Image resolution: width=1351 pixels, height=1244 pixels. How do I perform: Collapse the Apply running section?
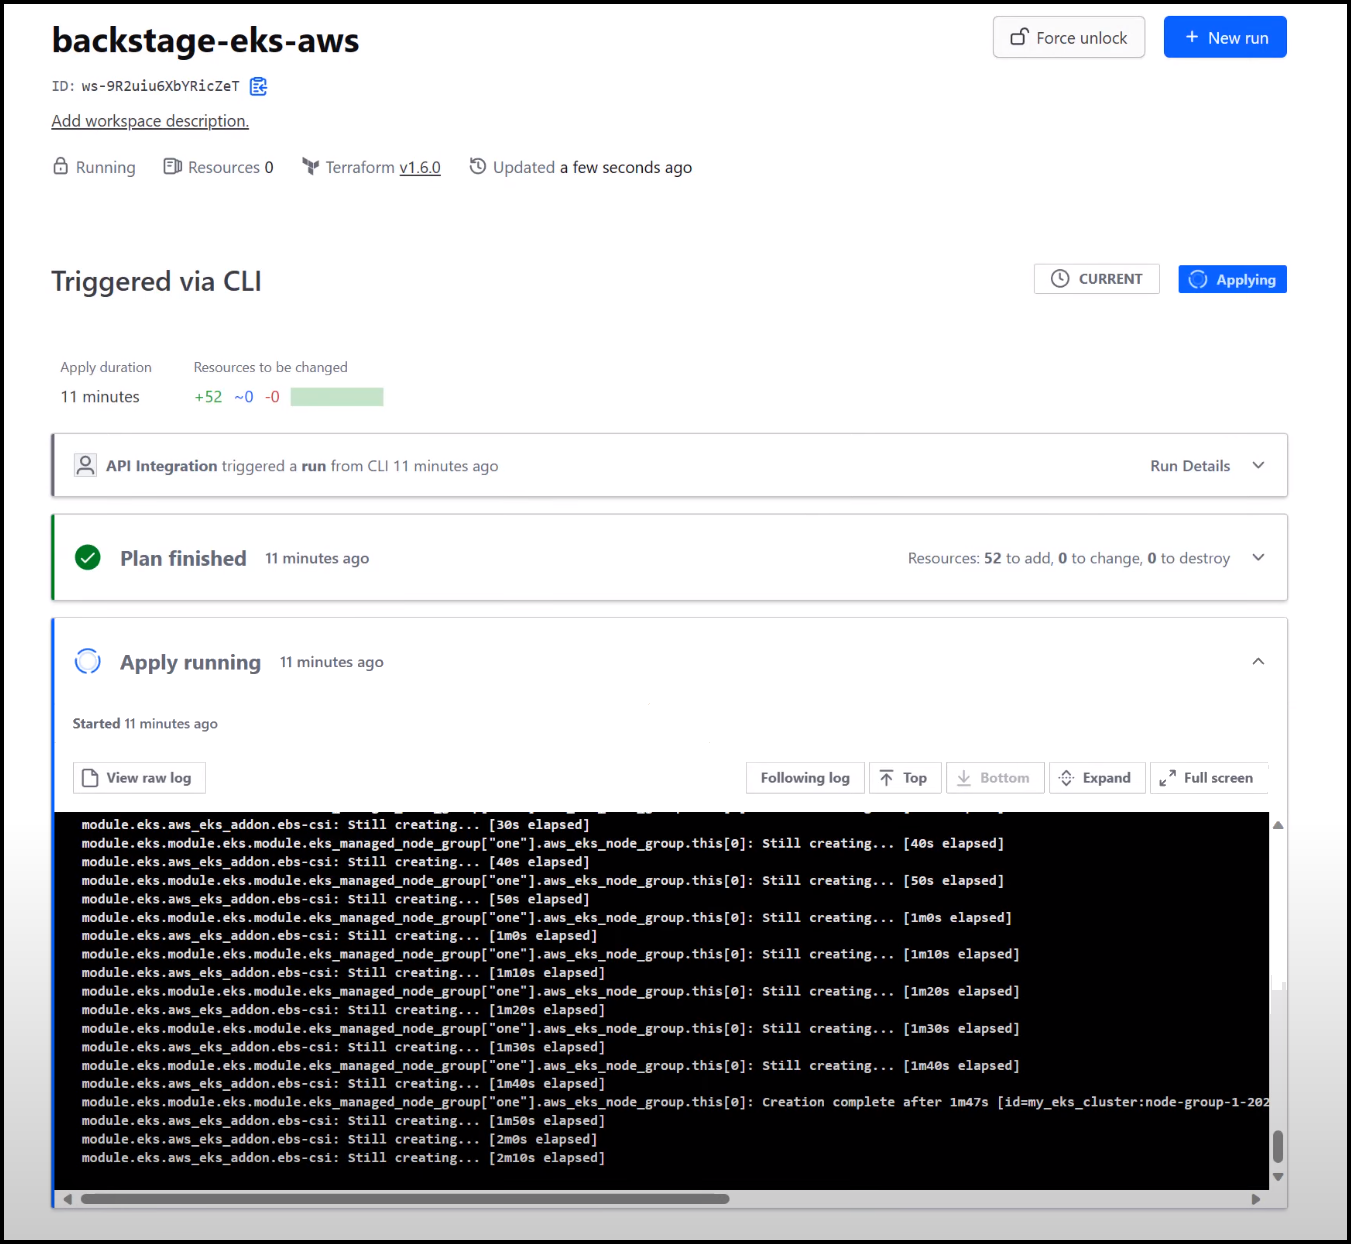click(1258, 661)
